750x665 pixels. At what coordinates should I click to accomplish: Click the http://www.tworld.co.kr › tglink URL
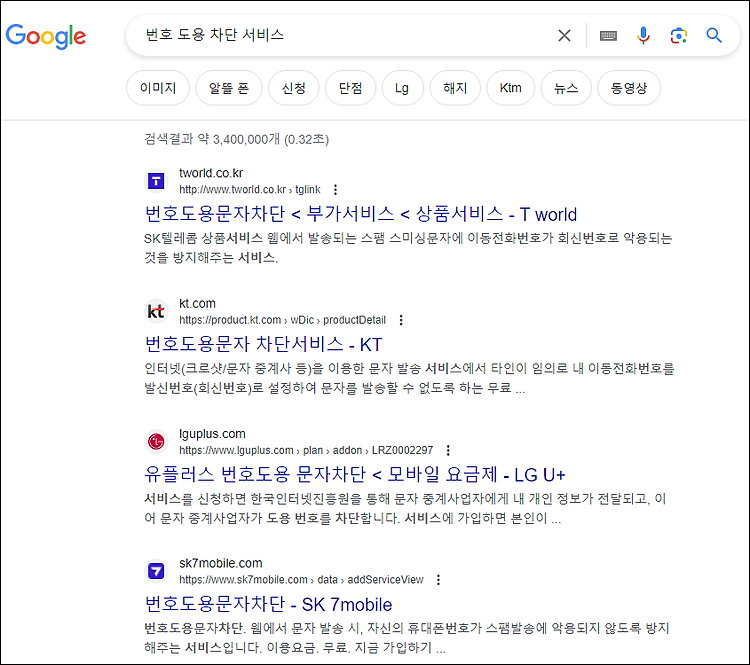pyautogui.click(x=250, y=190)
